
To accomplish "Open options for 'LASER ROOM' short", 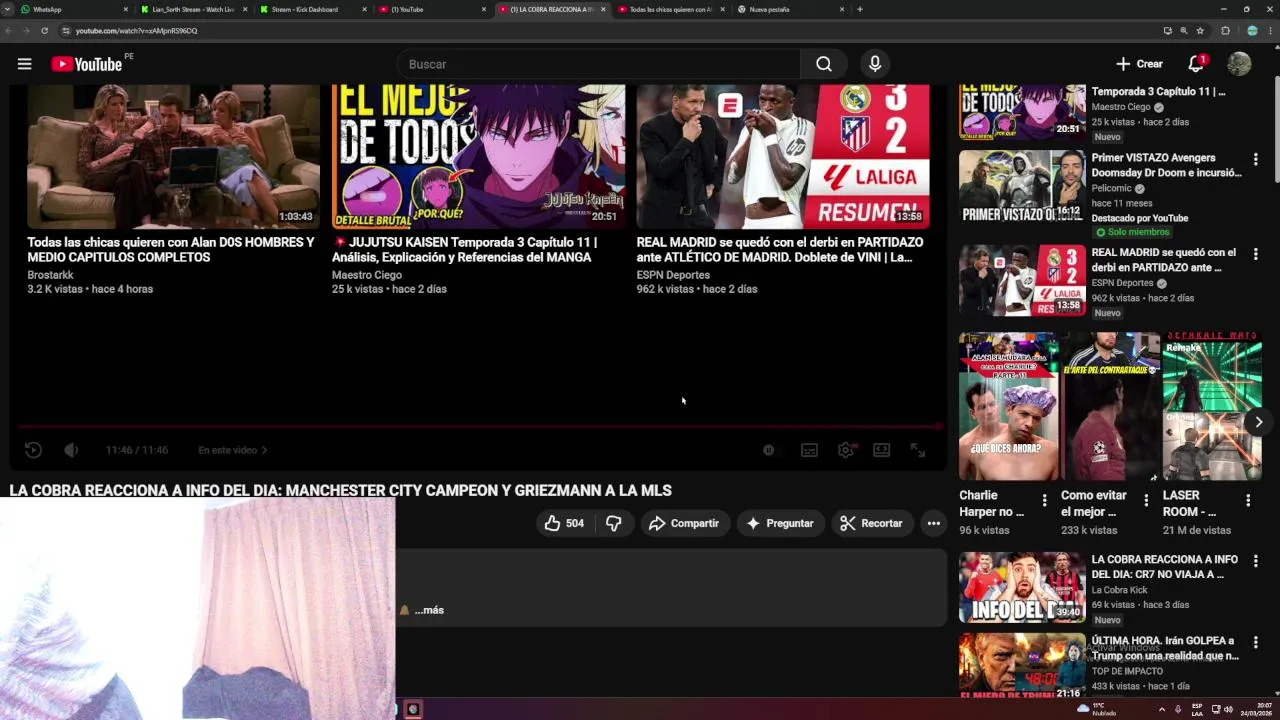I will click(x=1248, y=500).
